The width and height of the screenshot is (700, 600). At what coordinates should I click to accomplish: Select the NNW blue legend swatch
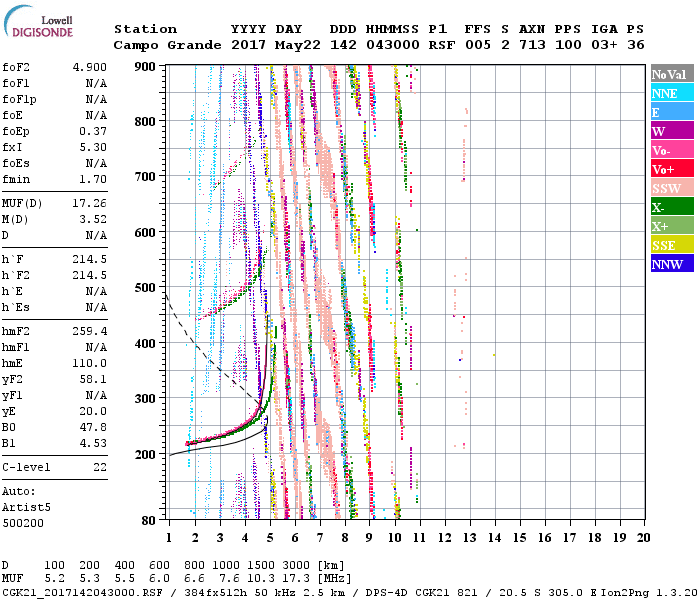click(x=672, y=263)
